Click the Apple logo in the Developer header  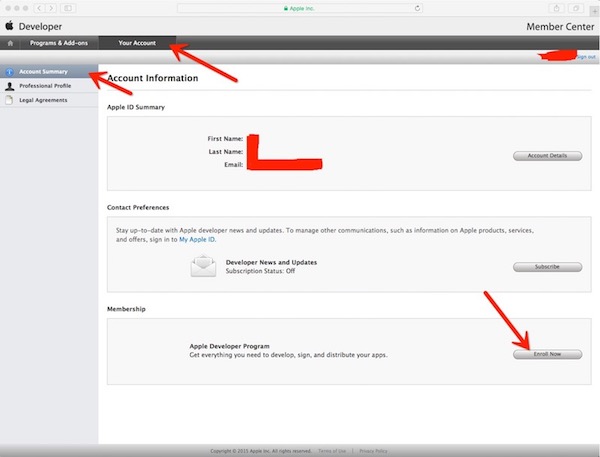click(9, 25)
